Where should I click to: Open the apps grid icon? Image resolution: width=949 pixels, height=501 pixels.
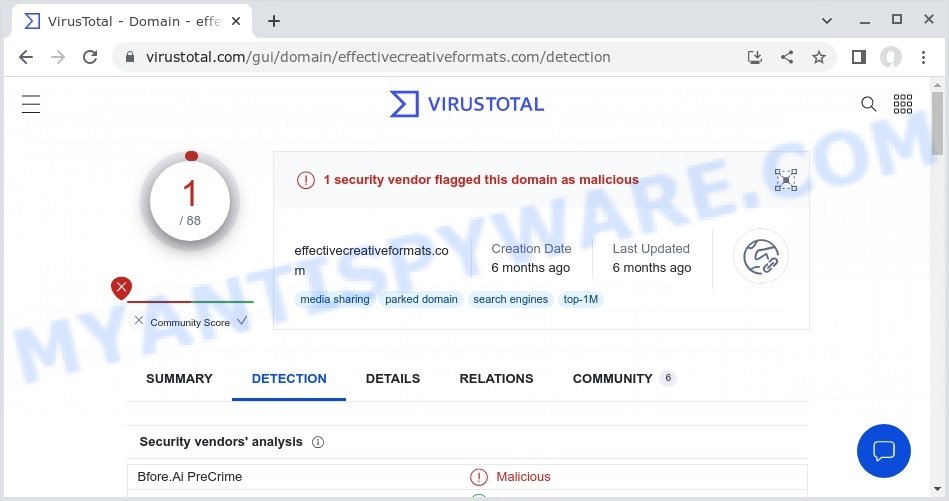click(x=903, y=104)
